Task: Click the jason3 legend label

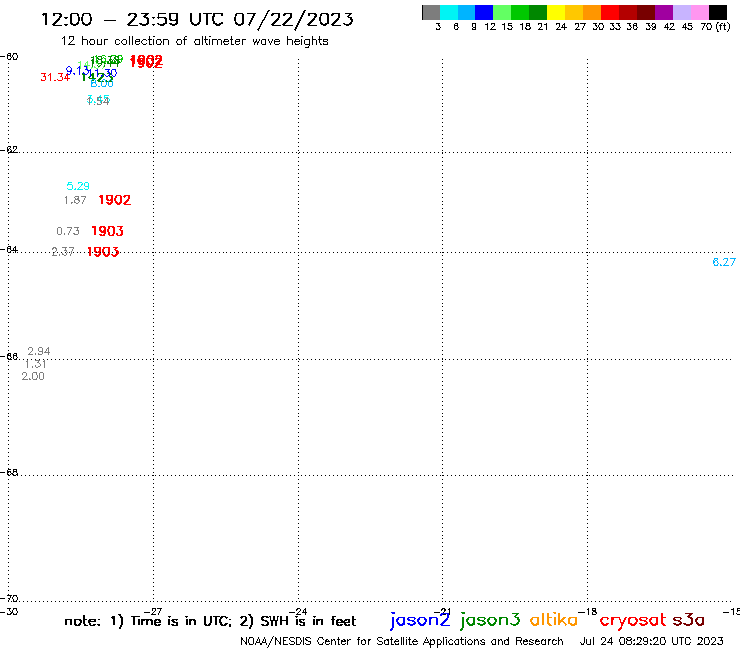Action: pos(490,620)
